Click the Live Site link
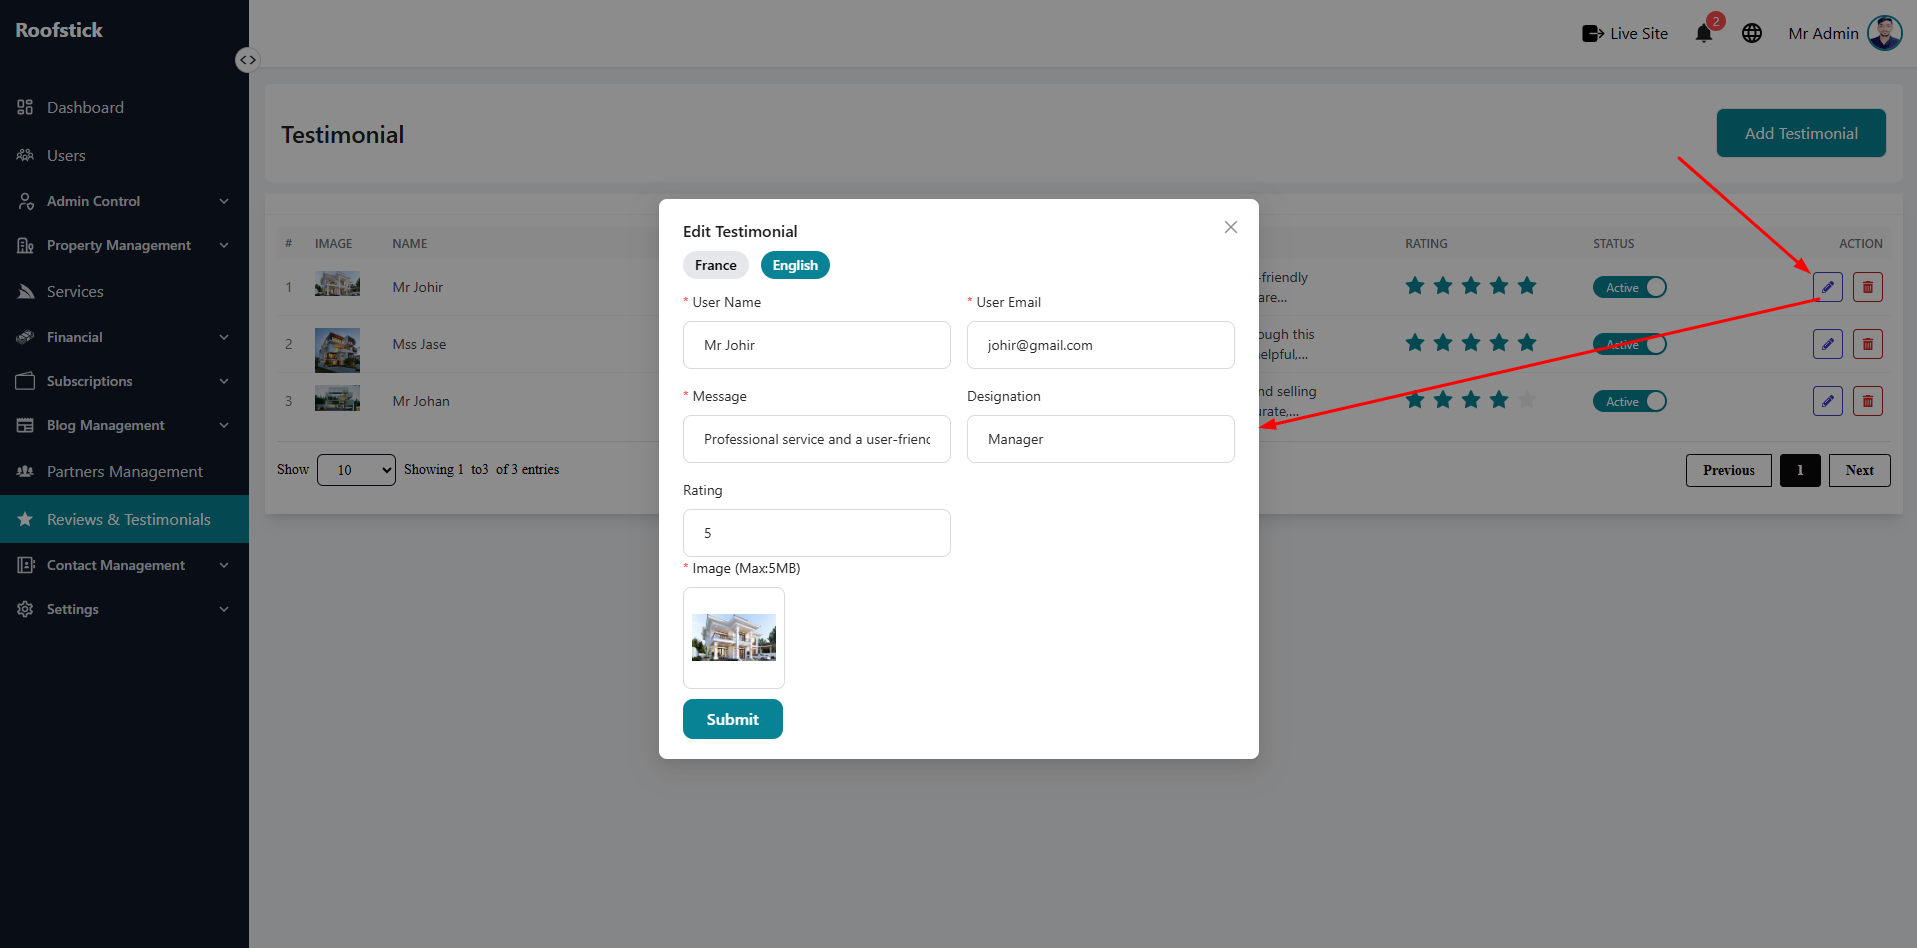The image size is (1917, 948). coord(1625,33)
